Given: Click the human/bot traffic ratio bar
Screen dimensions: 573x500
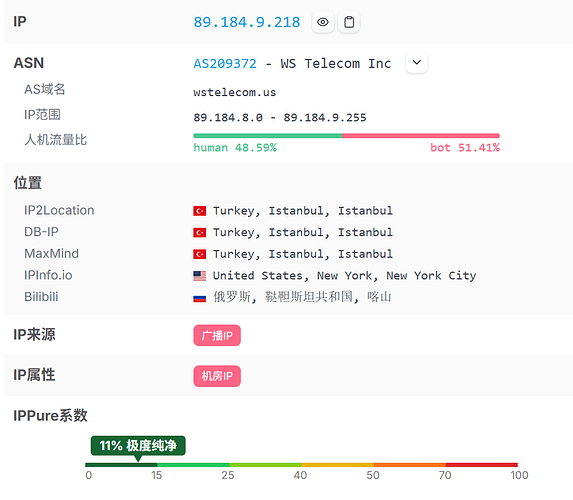Looking at the screenshot, I should [346, 136].
